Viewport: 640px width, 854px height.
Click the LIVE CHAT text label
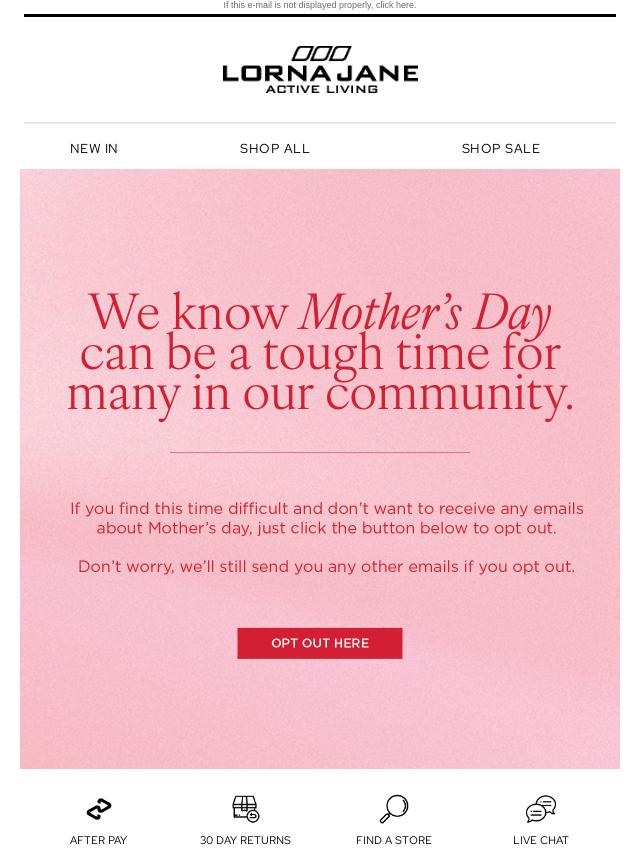pos(540,840)
